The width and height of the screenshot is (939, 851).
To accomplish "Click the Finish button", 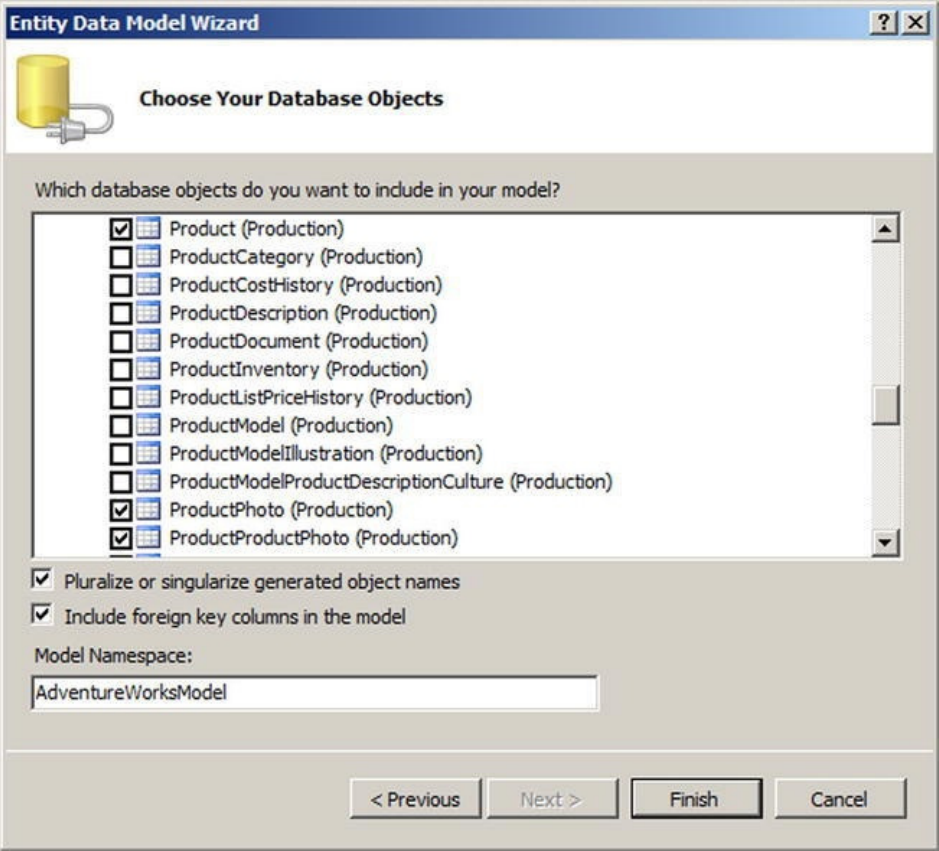I will tap(696, 799).
